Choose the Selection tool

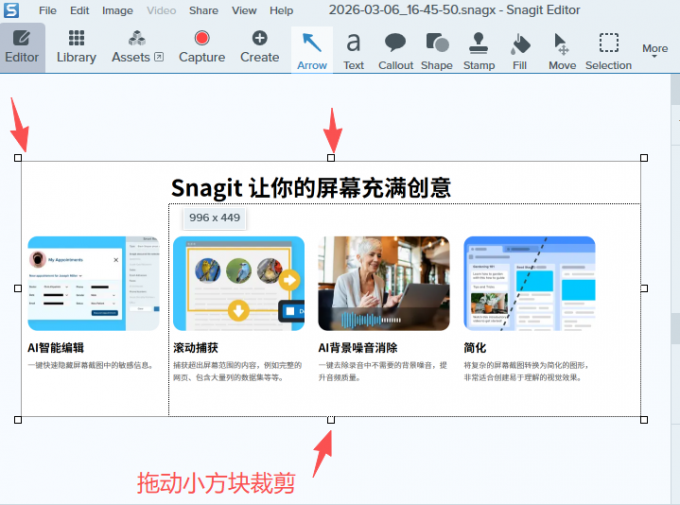coord(608,51)
